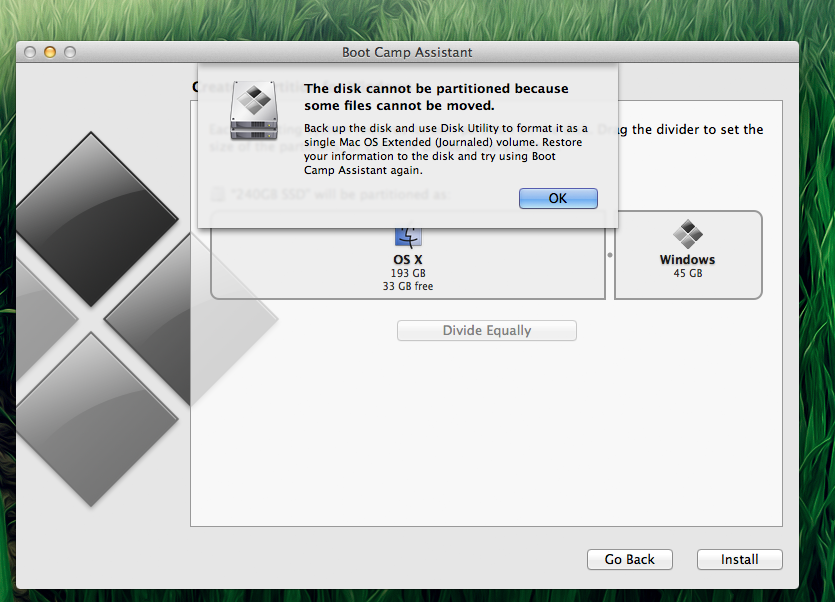This screenshot has height=602, width=835.
Task: Click the Boot Camp Assistant window title
Action: (x=407, y=52)
